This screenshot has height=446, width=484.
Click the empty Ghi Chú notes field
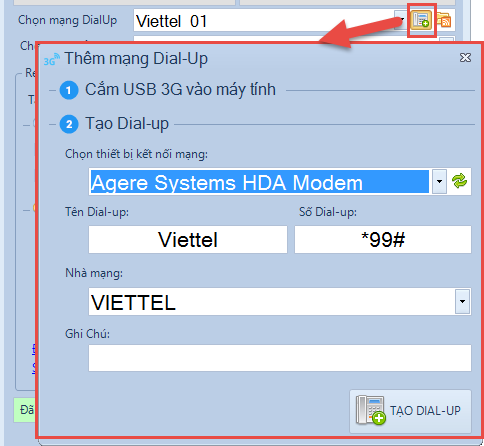pos(280,358)
